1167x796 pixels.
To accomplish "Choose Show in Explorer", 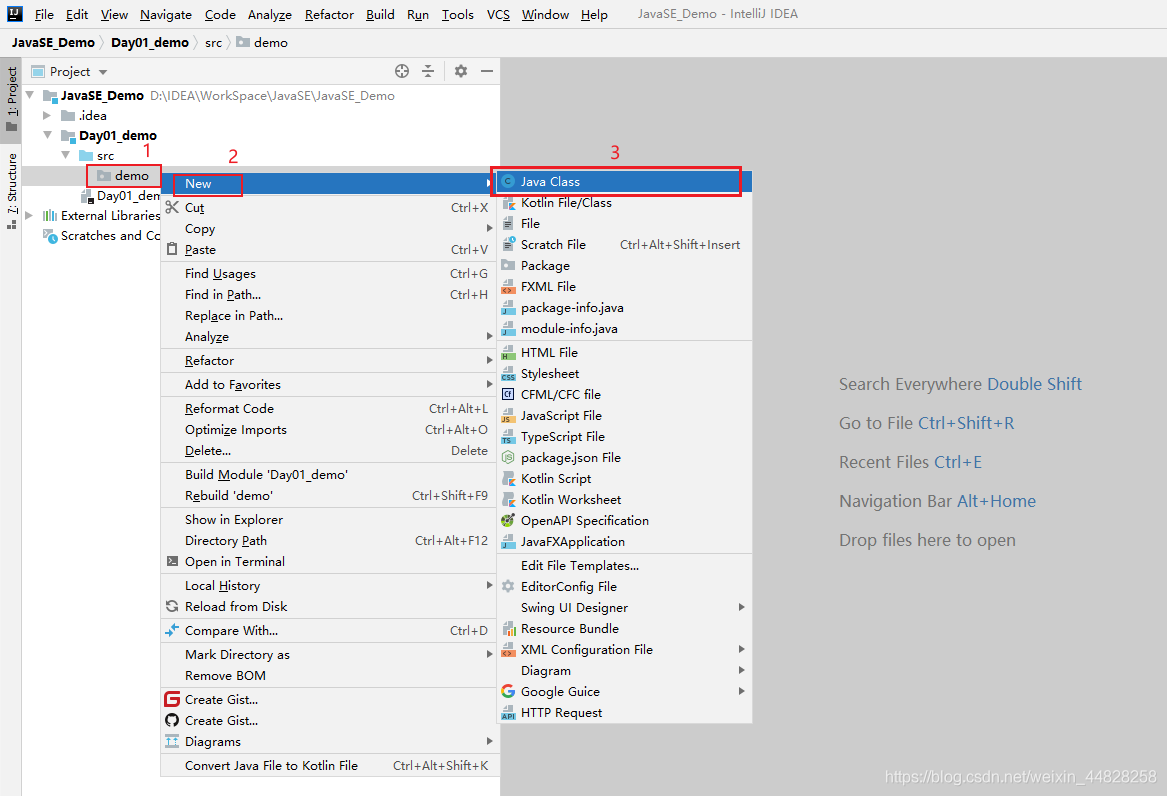I will (x=328, y=519).
